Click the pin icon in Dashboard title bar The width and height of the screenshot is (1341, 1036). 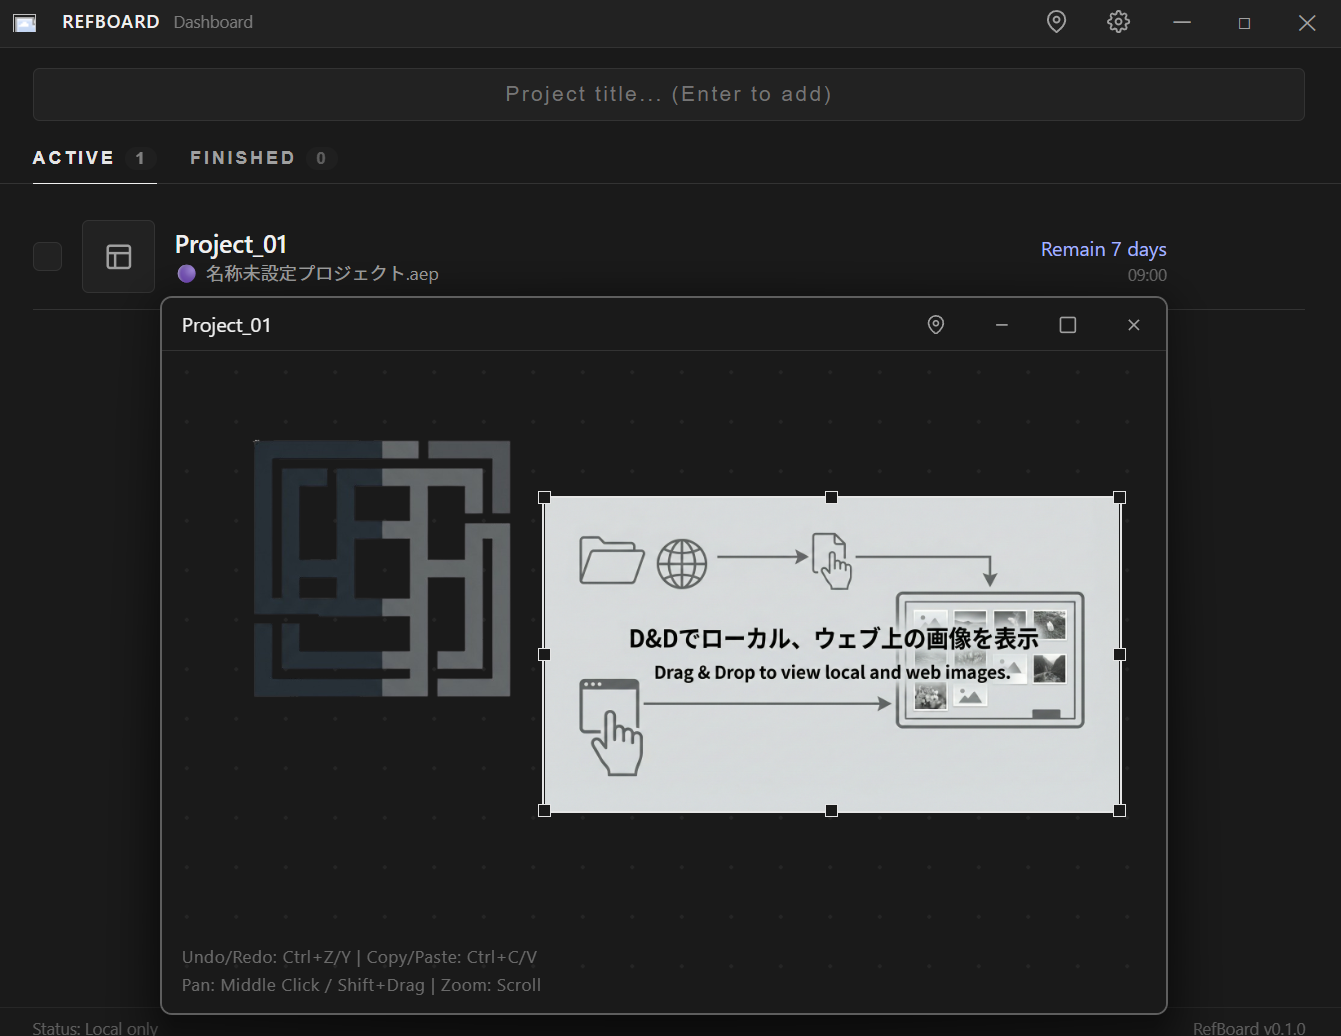[1056, 22]
